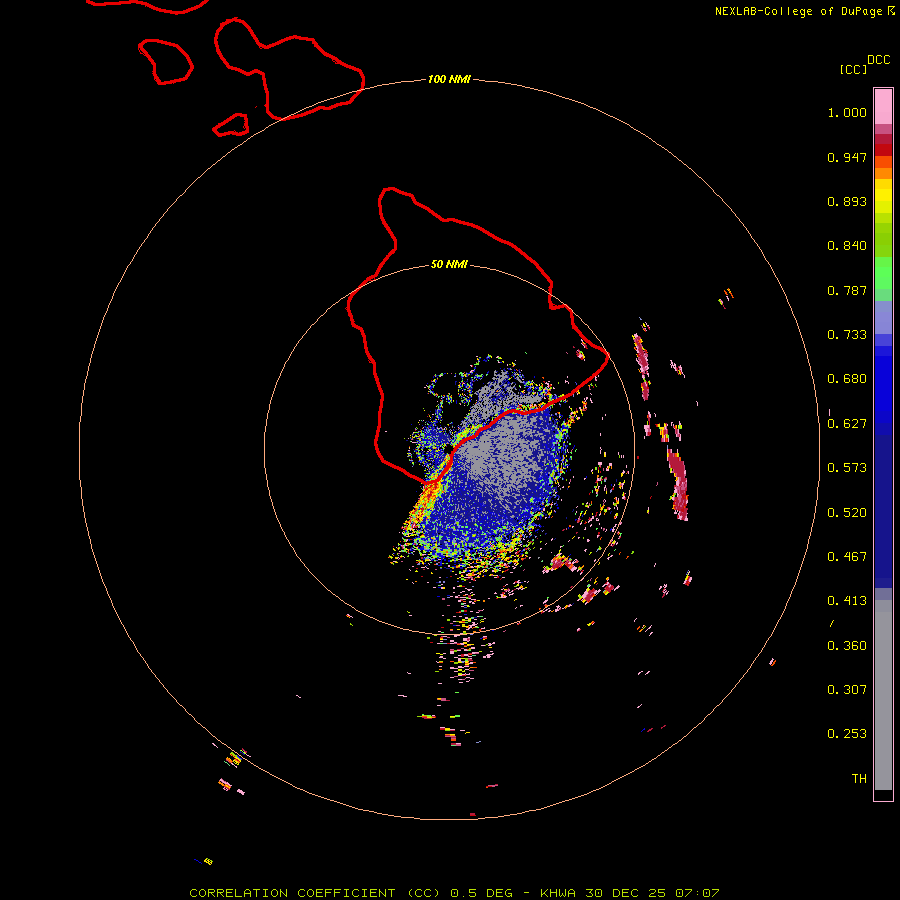Select the 0.733 scale label
The height and width of the screenshot is (900, 900).
pos(847,335)
